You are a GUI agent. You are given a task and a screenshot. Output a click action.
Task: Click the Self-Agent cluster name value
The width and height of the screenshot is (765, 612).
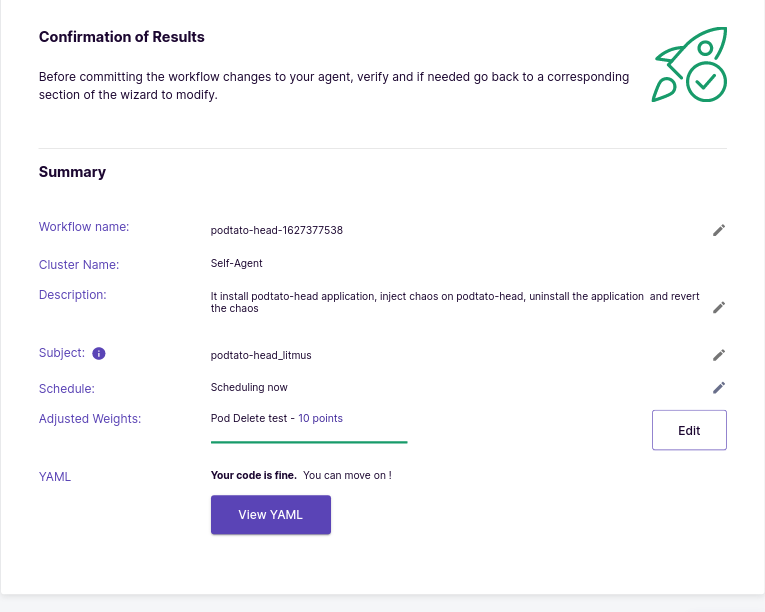pos(237,264)
